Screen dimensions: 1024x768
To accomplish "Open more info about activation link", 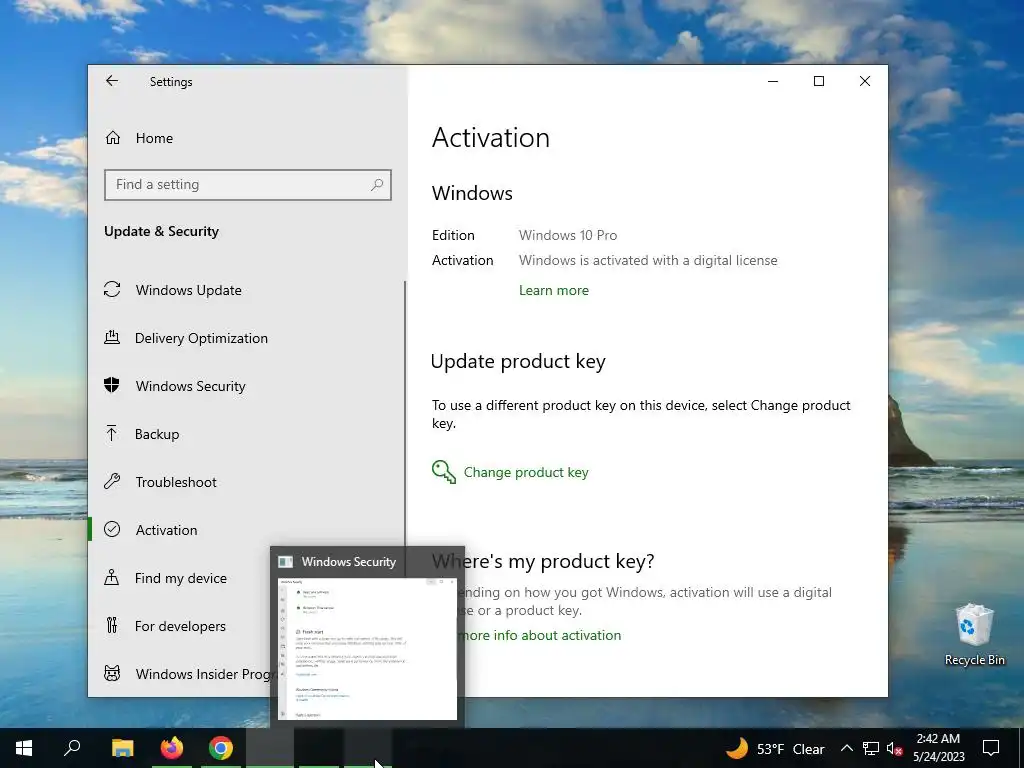I will [x=539, y=635].
